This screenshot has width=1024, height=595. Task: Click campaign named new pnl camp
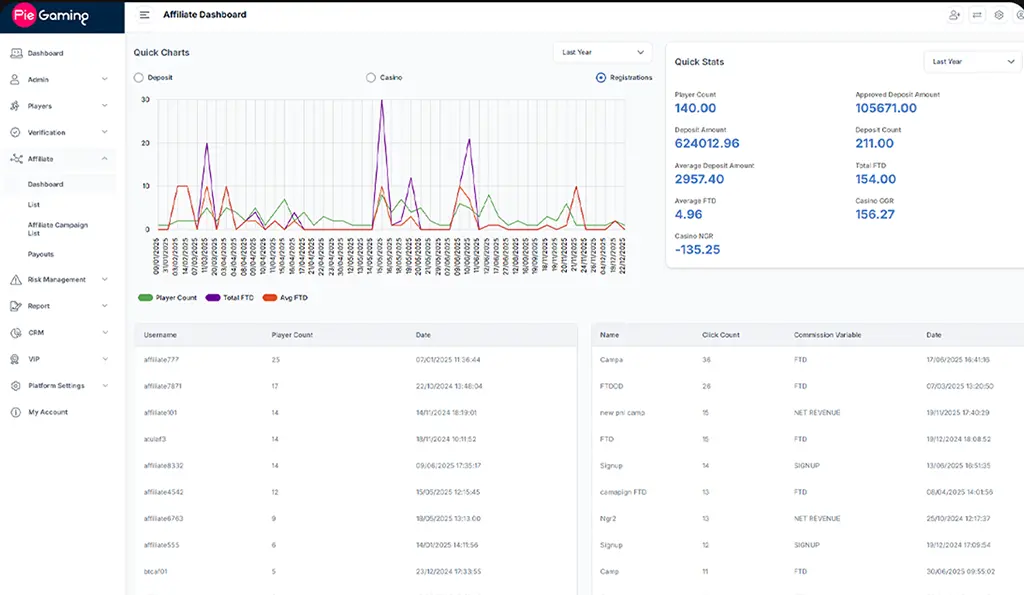(622, 413)
